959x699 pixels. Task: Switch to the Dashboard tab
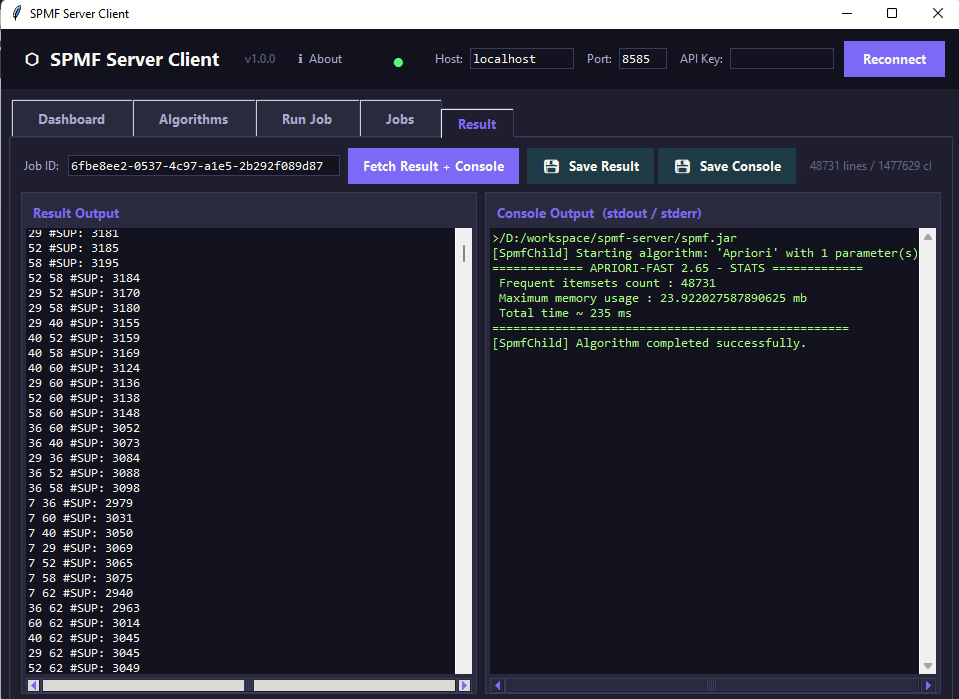[71, 119]
